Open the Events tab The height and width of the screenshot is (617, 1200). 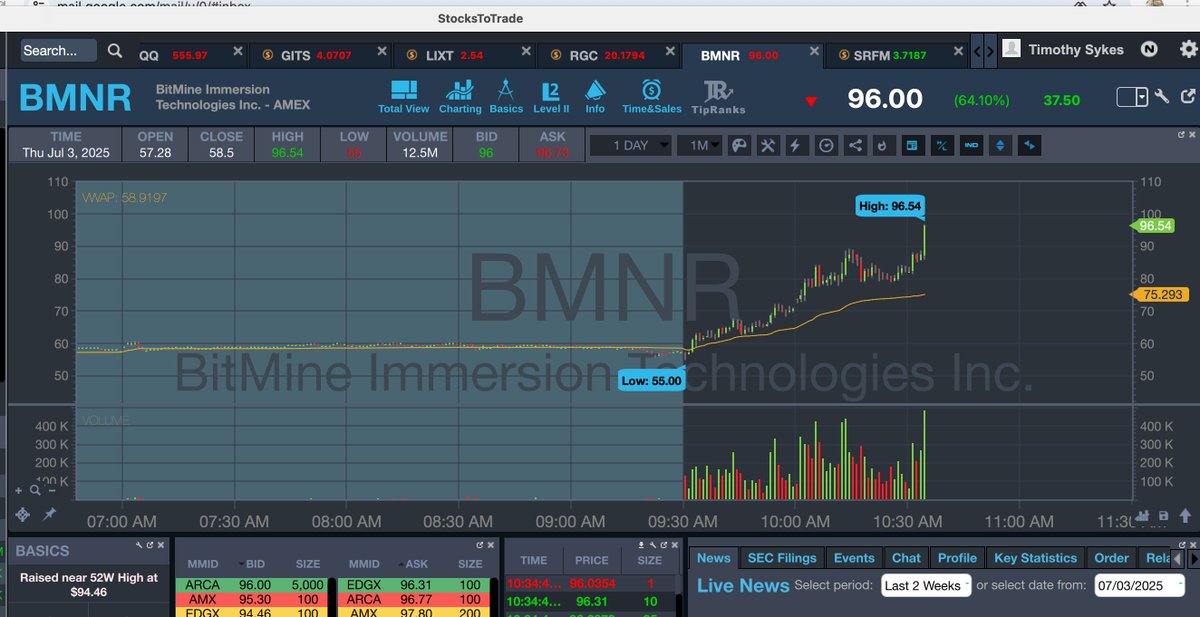(854, 558)
